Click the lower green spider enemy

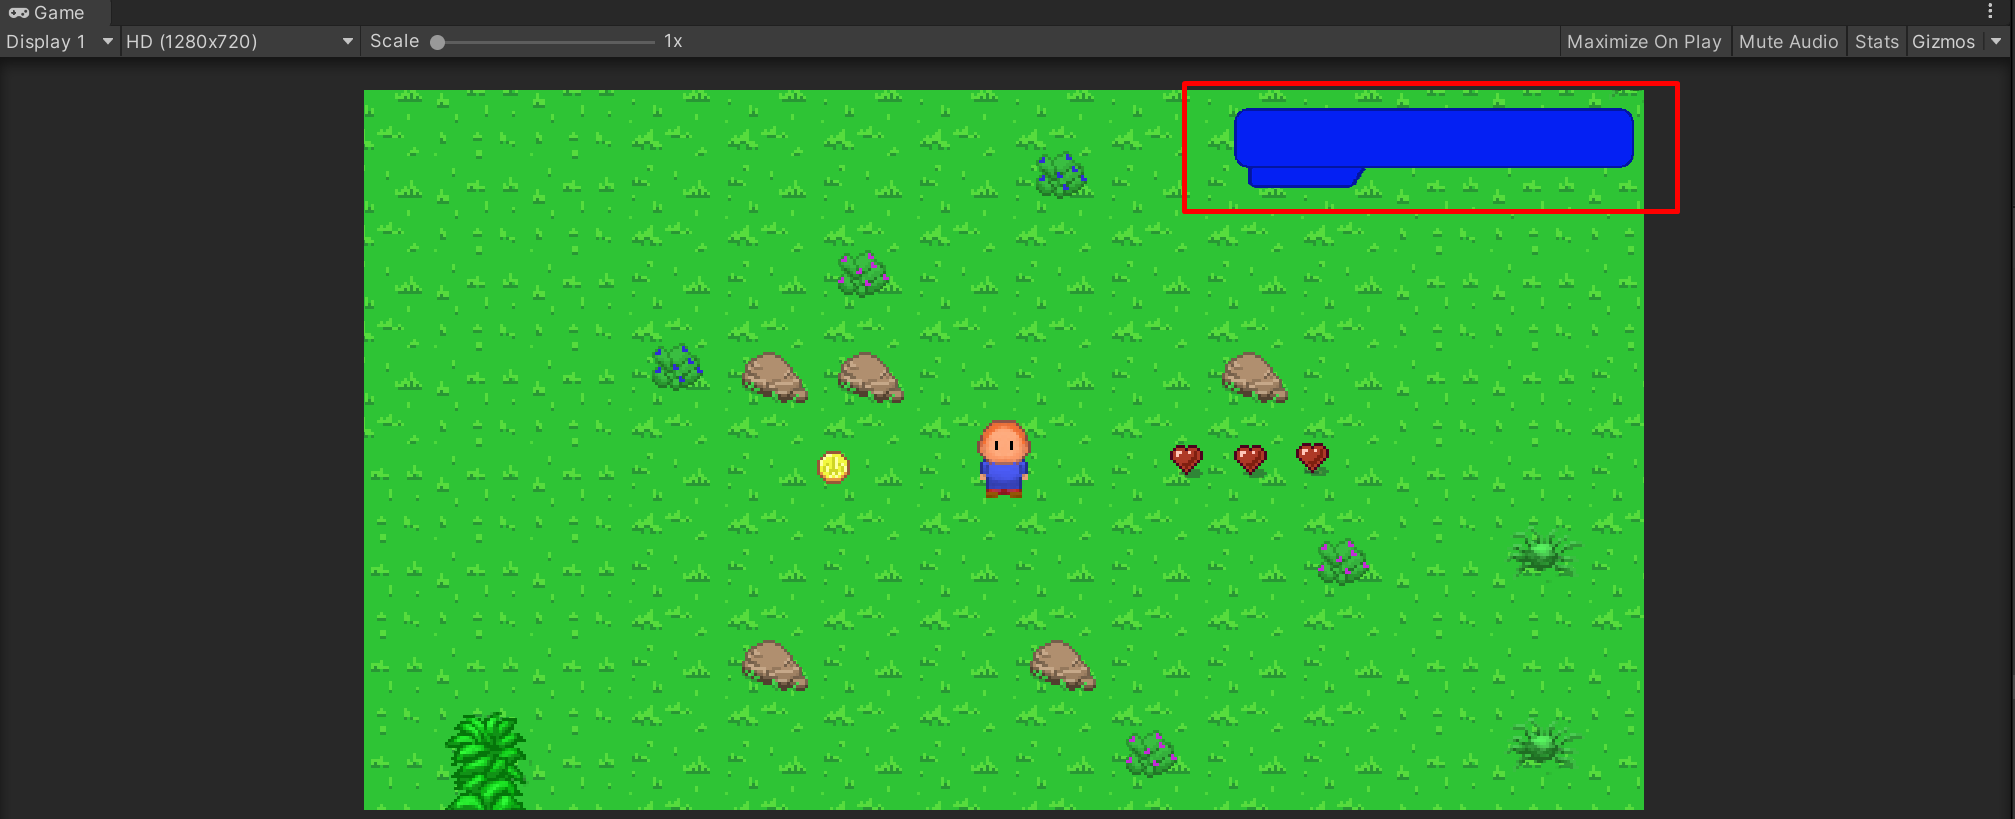point(1541,745)
